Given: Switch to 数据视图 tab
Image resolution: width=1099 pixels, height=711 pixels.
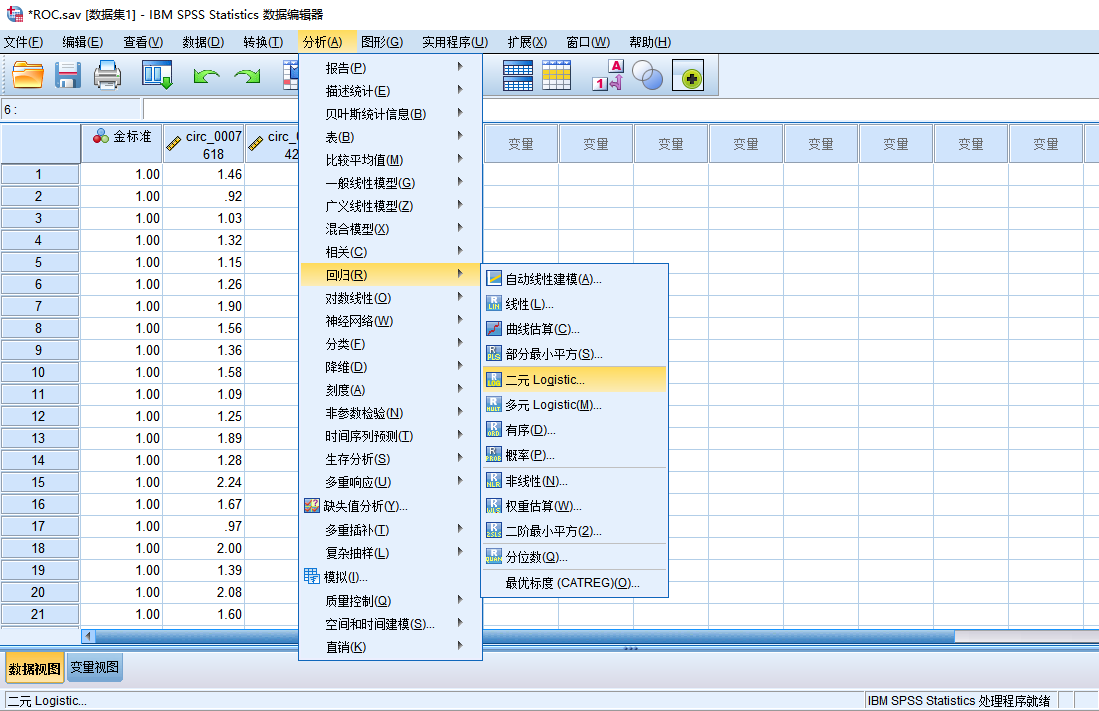Looking at the screenshot, I should (x=34, y=669).
